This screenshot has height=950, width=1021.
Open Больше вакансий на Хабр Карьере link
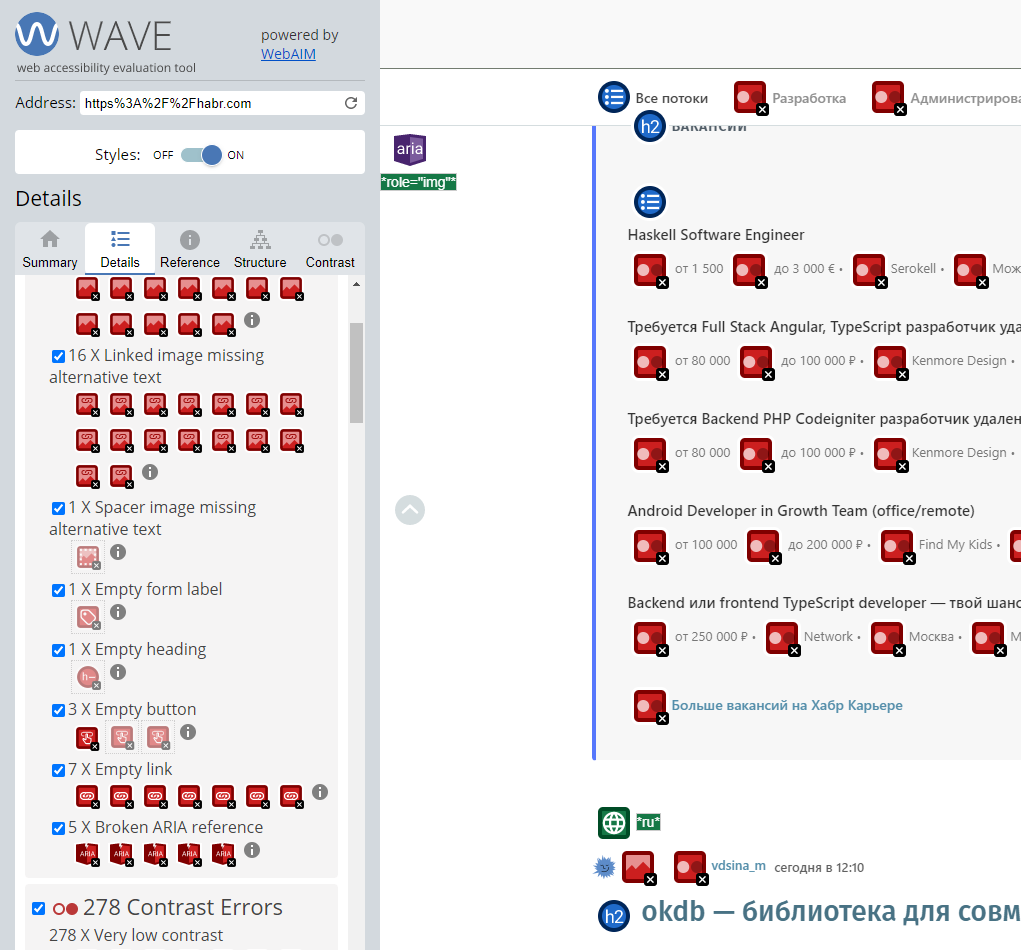click(787, 705)
